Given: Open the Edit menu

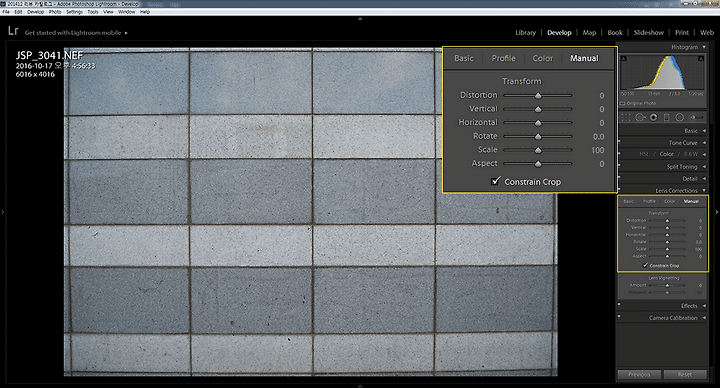Looking at the screenshot, I should click(x=18, y=12).
